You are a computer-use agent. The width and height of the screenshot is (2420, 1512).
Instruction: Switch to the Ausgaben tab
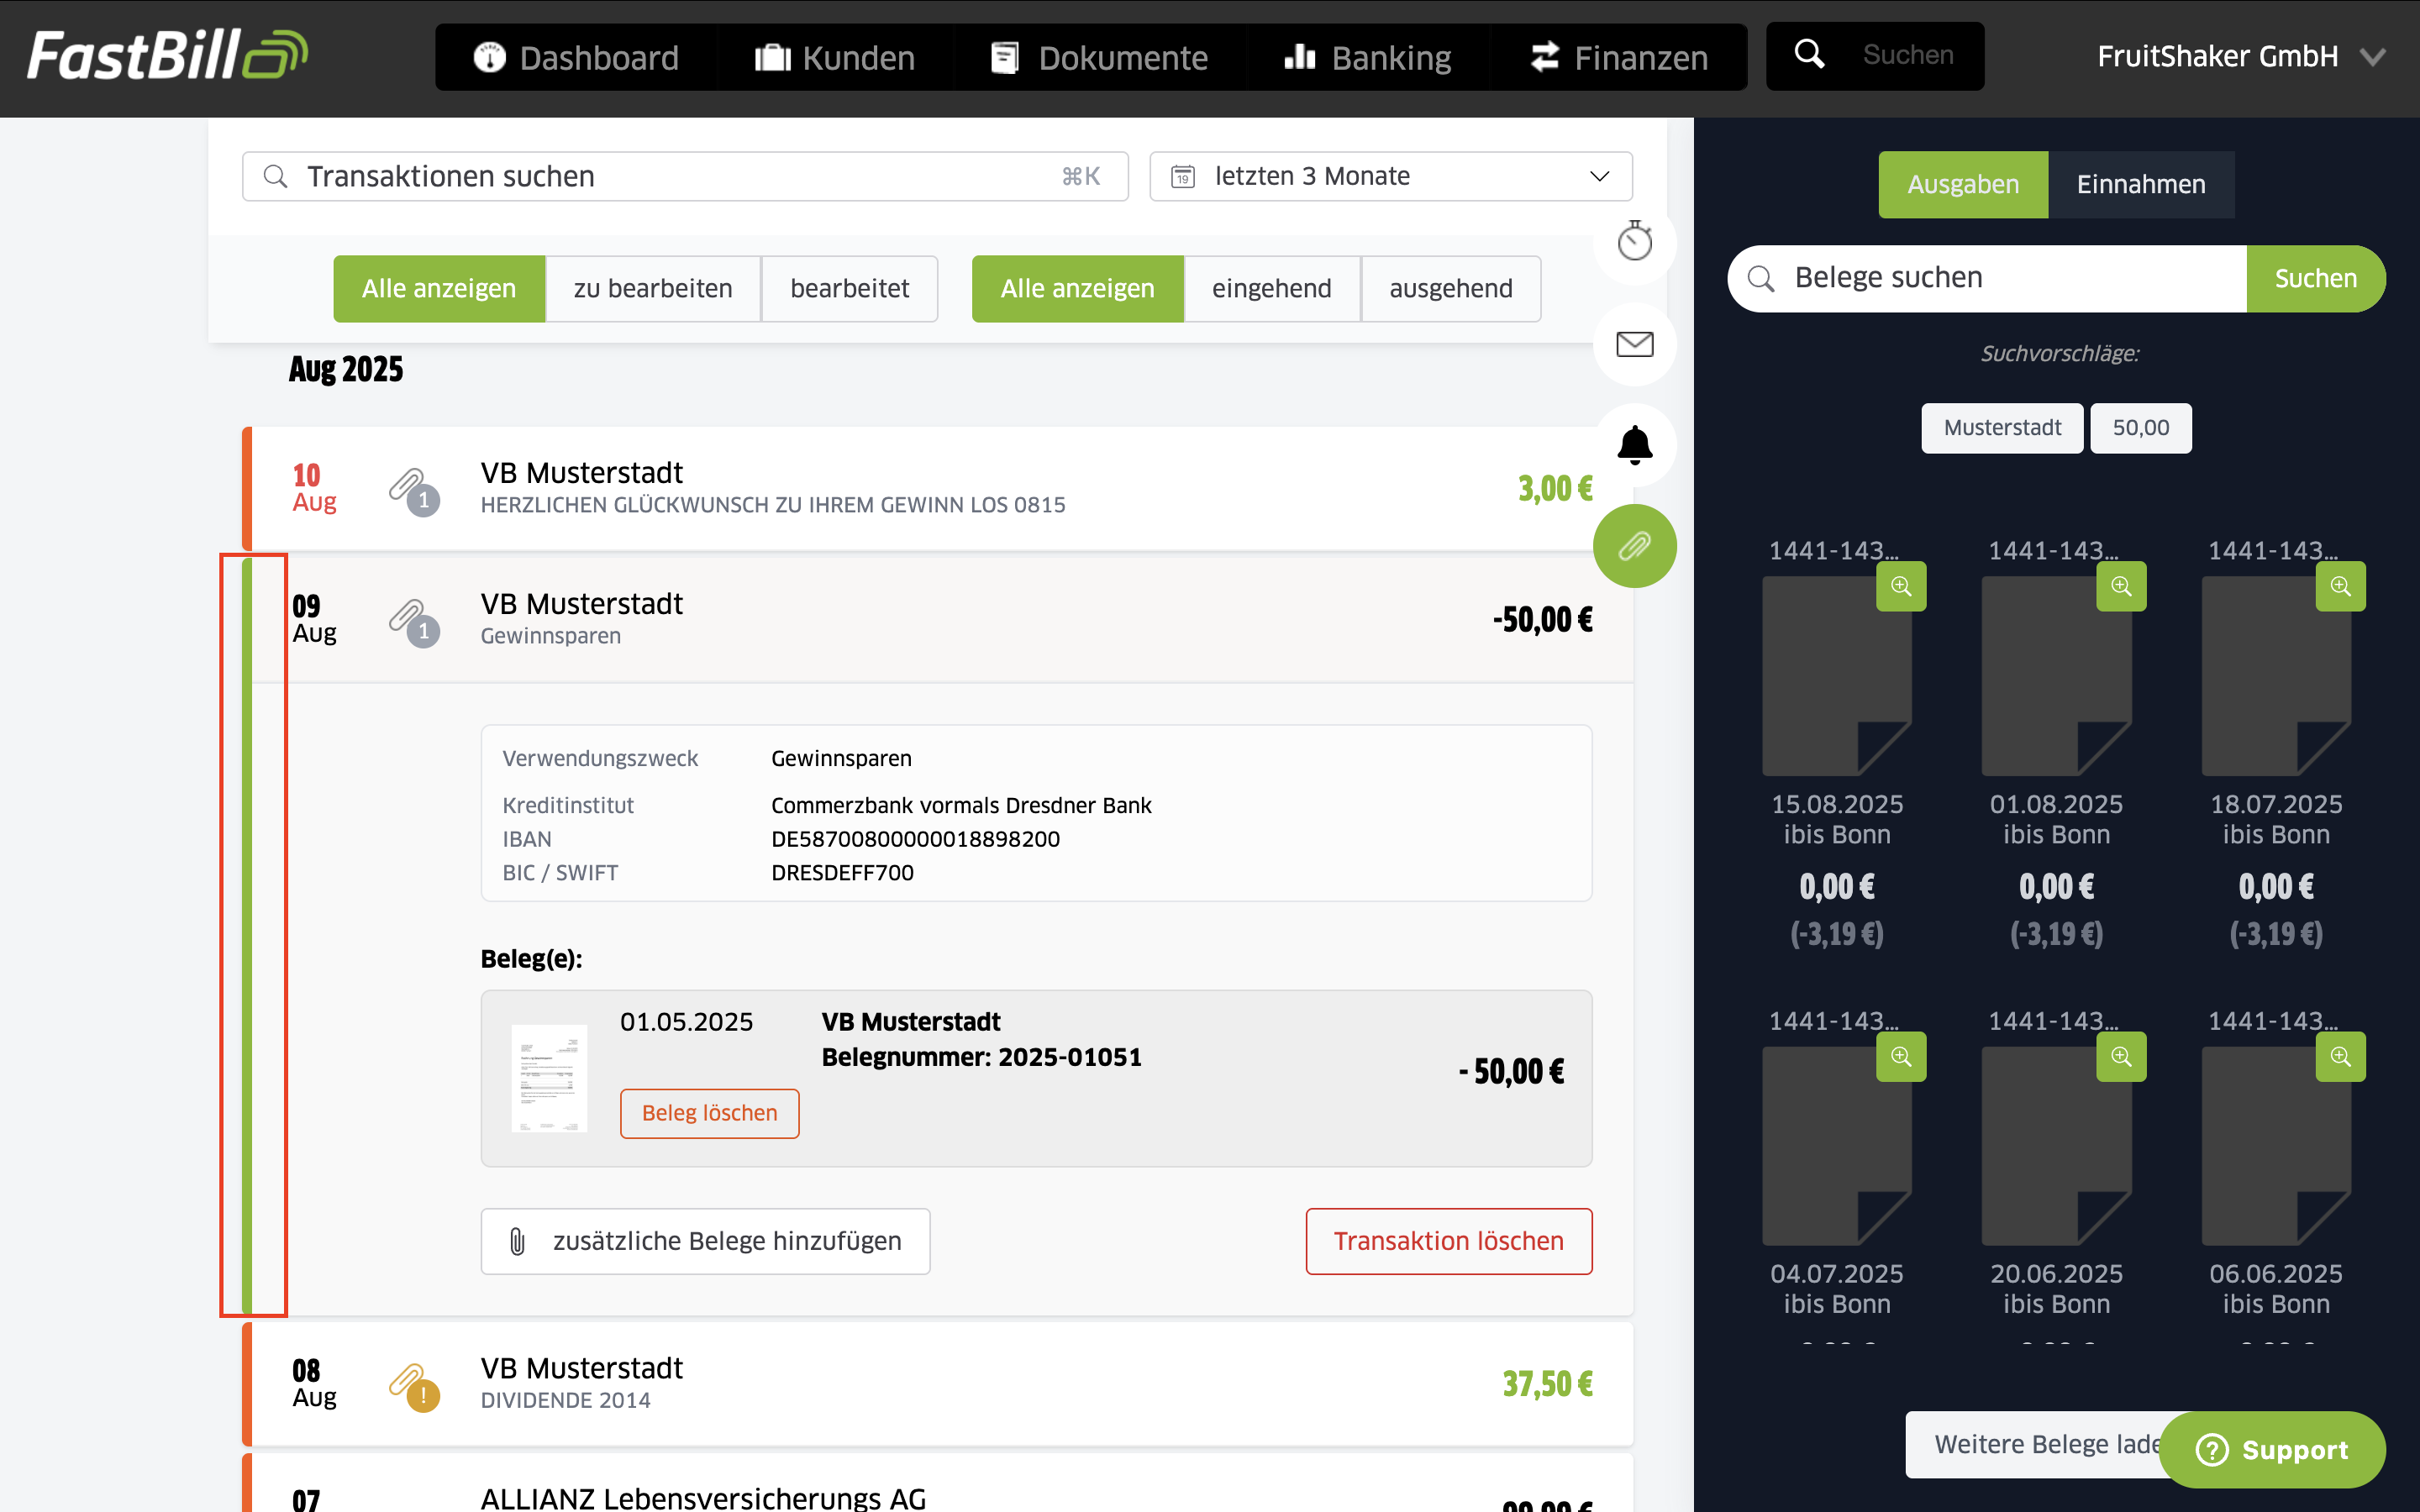(x=1963, y=185)
